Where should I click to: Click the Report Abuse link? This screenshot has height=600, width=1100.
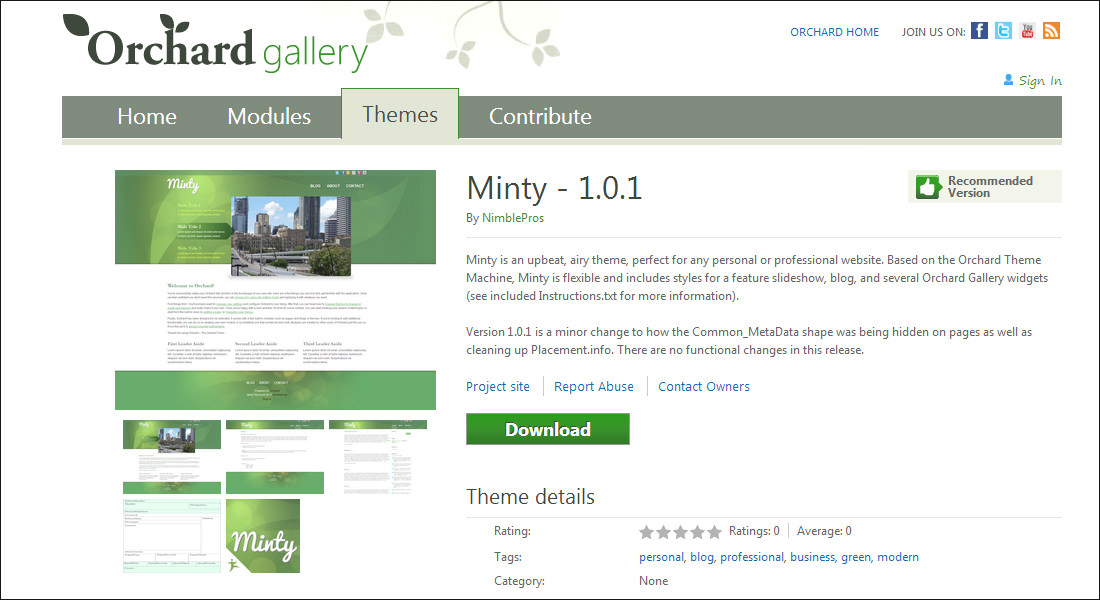point(593,387)
